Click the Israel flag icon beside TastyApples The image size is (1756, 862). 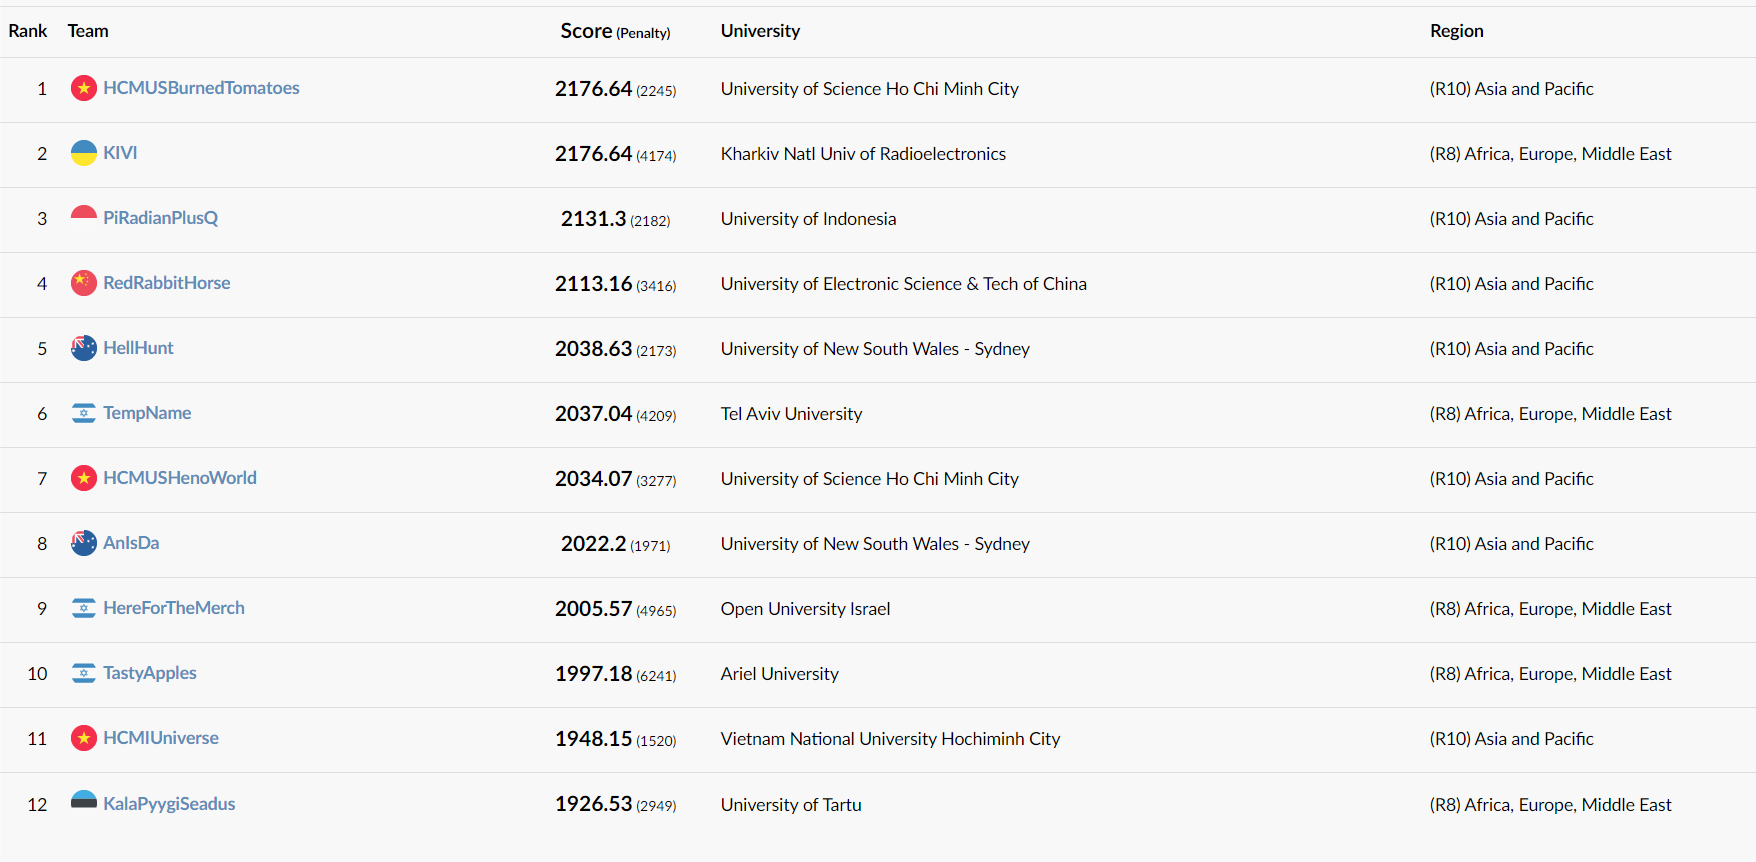point(84,673)
